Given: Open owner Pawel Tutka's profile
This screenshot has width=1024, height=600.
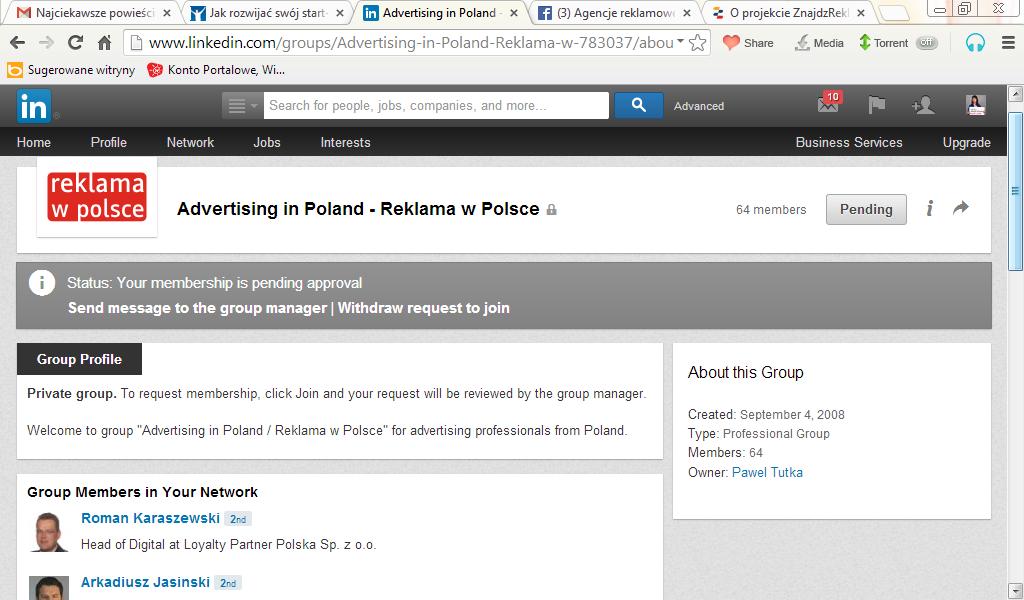Looking at the screenshot, I should [x=767, y=473].
